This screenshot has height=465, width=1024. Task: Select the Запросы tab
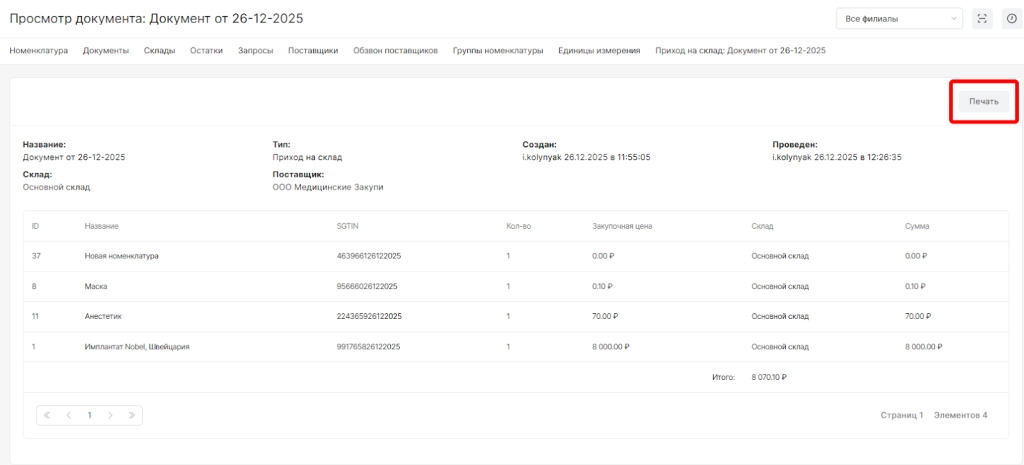click(x=255, y=50)
